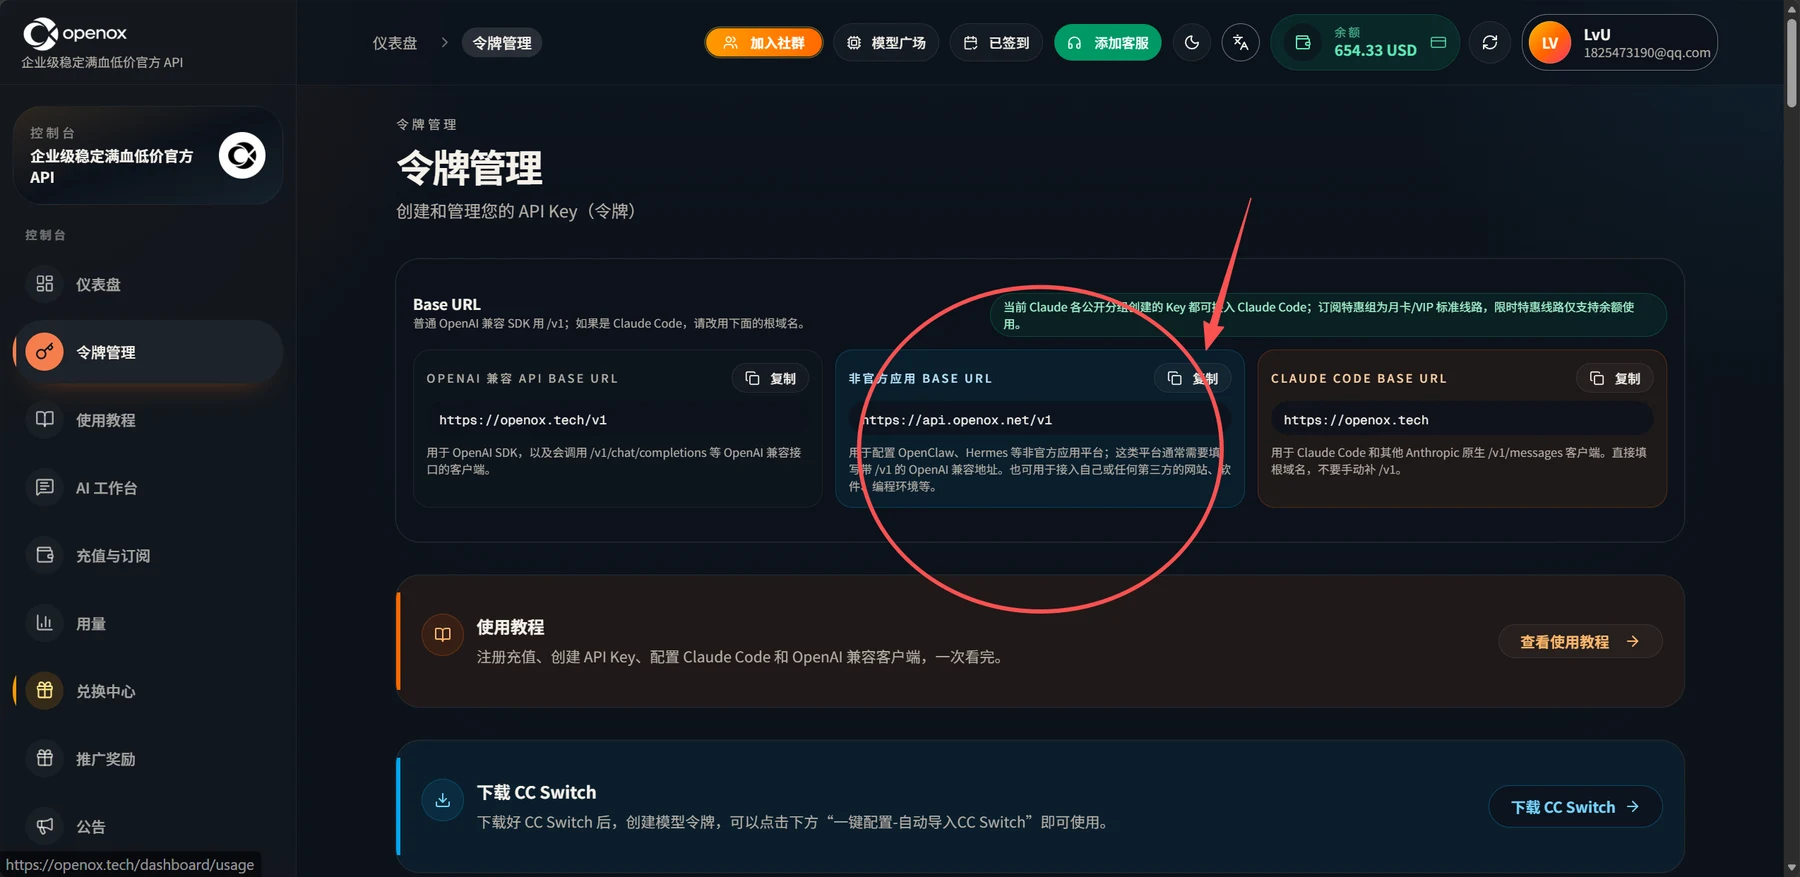
Task: Click the 加入社群 button
Action: 764,43
